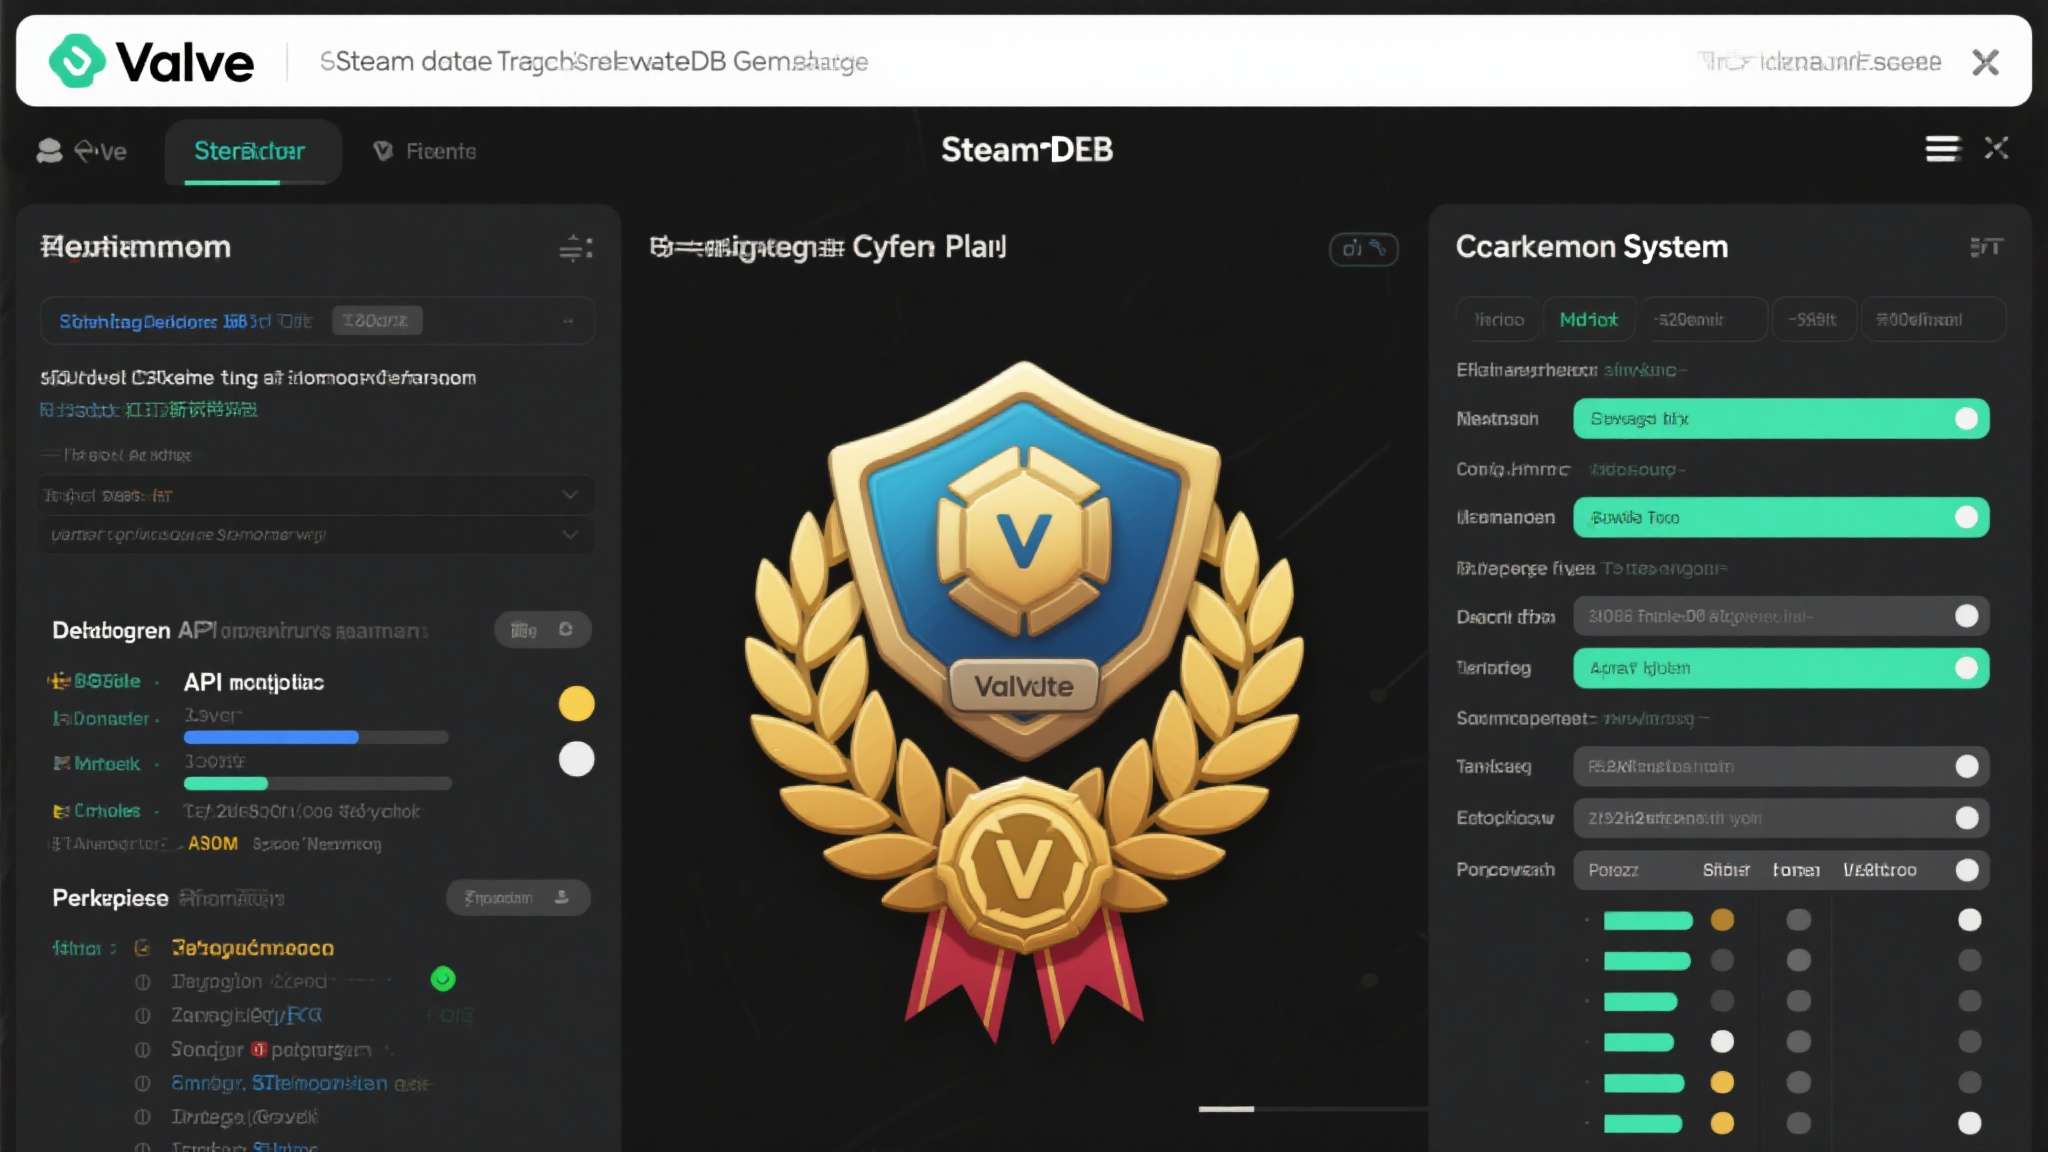Click the blue subtitle link under the Meutiemmom description
Screen dimensions: 2048x1152
pyautogui.click(x=149, y=410)
